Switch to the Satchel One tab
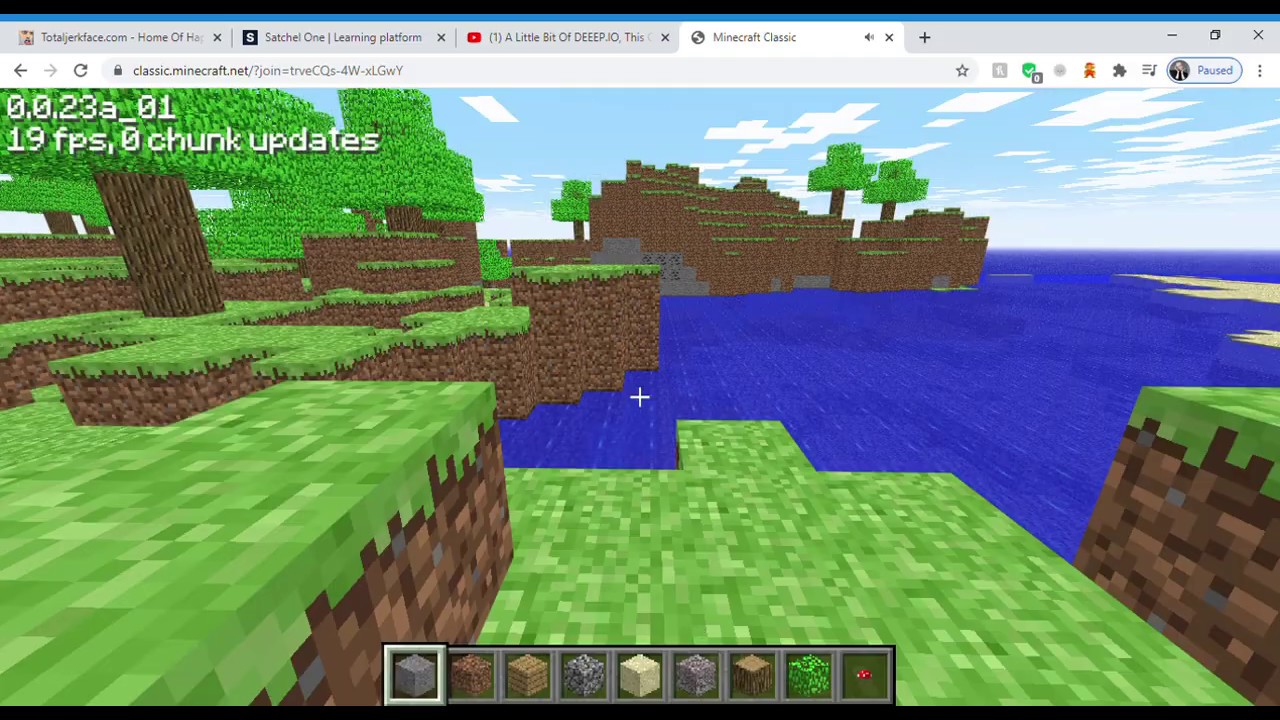The image size is (1280, 720). pos(343,37)
